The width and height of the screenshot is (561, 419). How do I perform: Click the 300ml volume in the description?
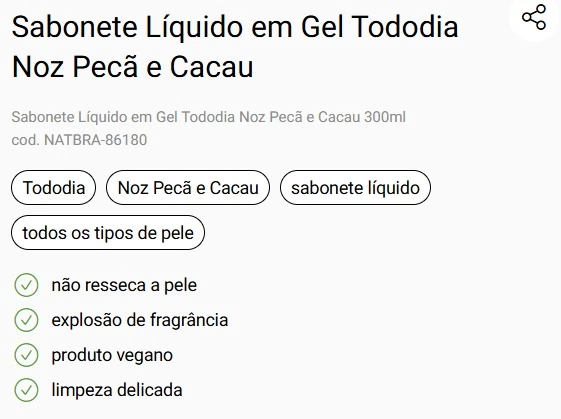pyautogui.click(x=385, y=117)
